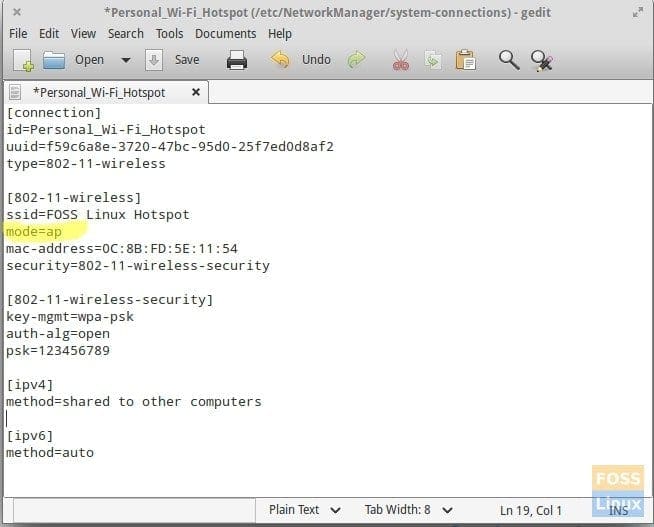The image size is (654, 527).
Task: Print the document with the printer icon
Action: click(237, 60)
